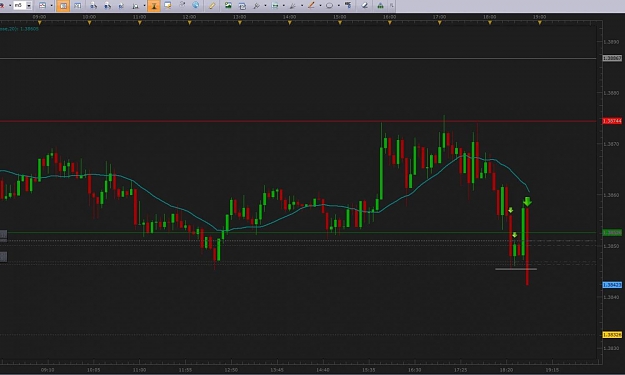625x375 pixels.
Task: Click the first toolbar icon at left edge
Action: pos(2,6)
